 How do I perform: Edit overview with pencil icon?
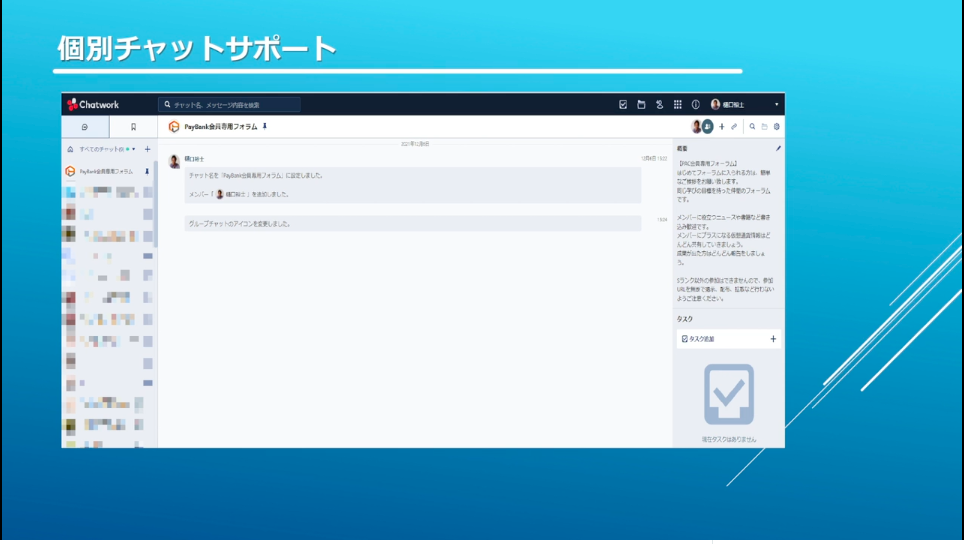click(778, 148)
